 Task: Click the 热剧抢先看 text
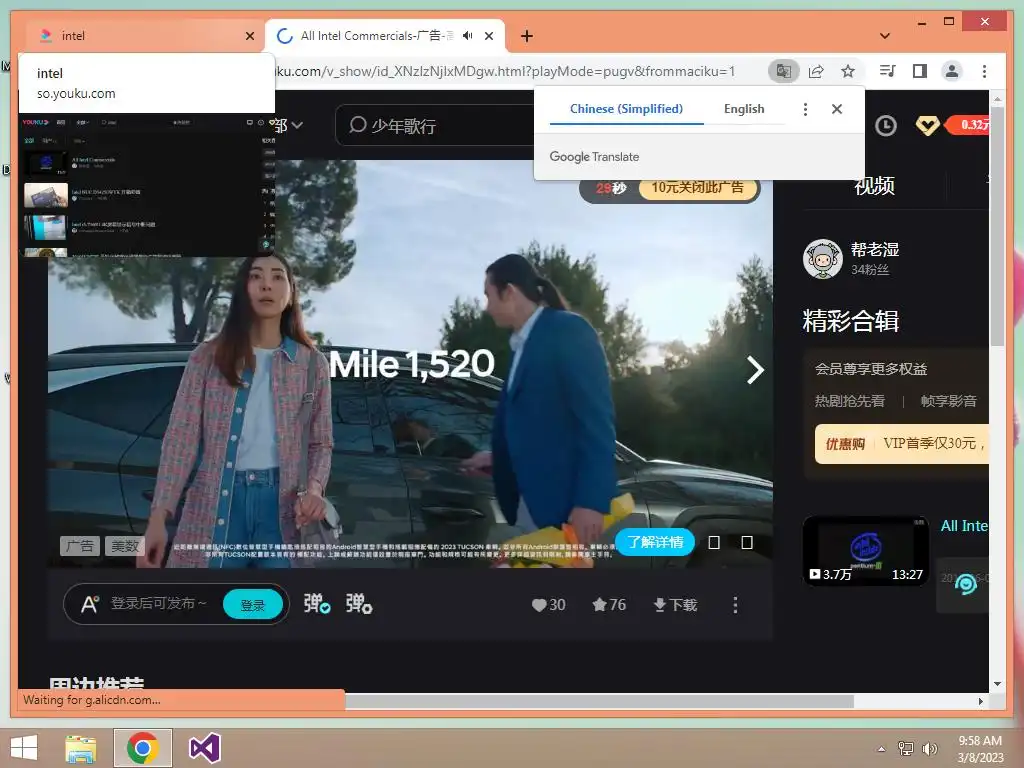coord(850,401)
